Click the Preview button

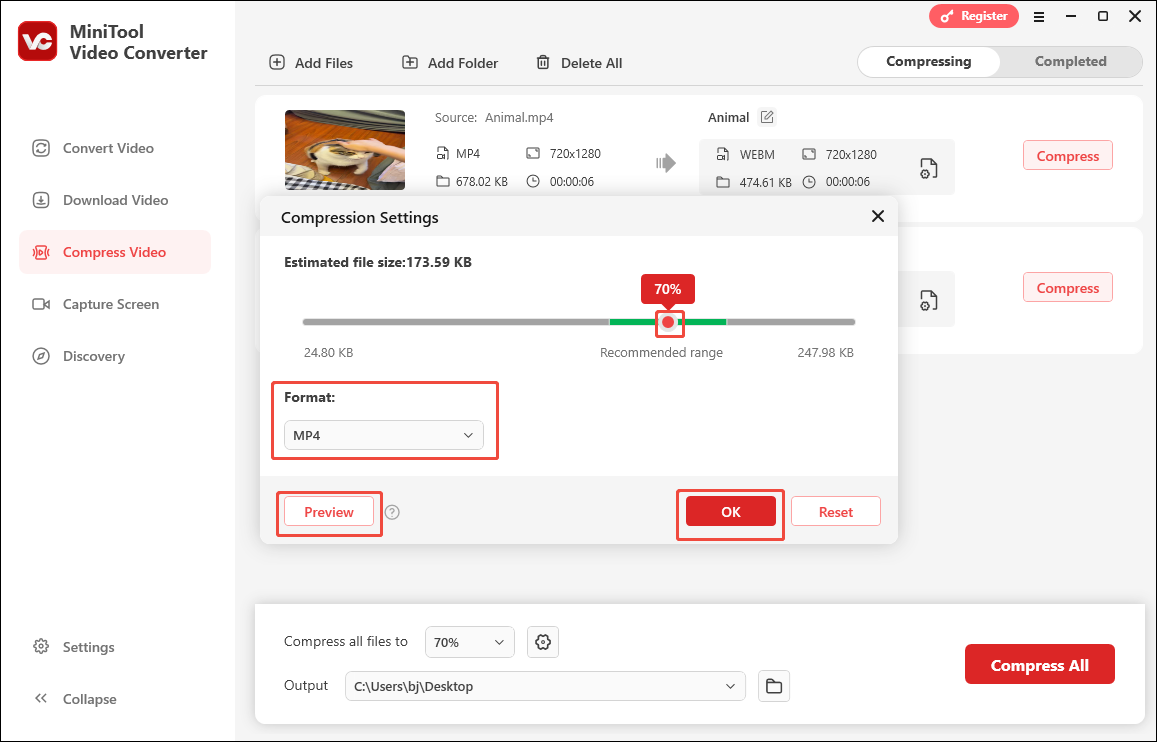[x=329, y=512]
